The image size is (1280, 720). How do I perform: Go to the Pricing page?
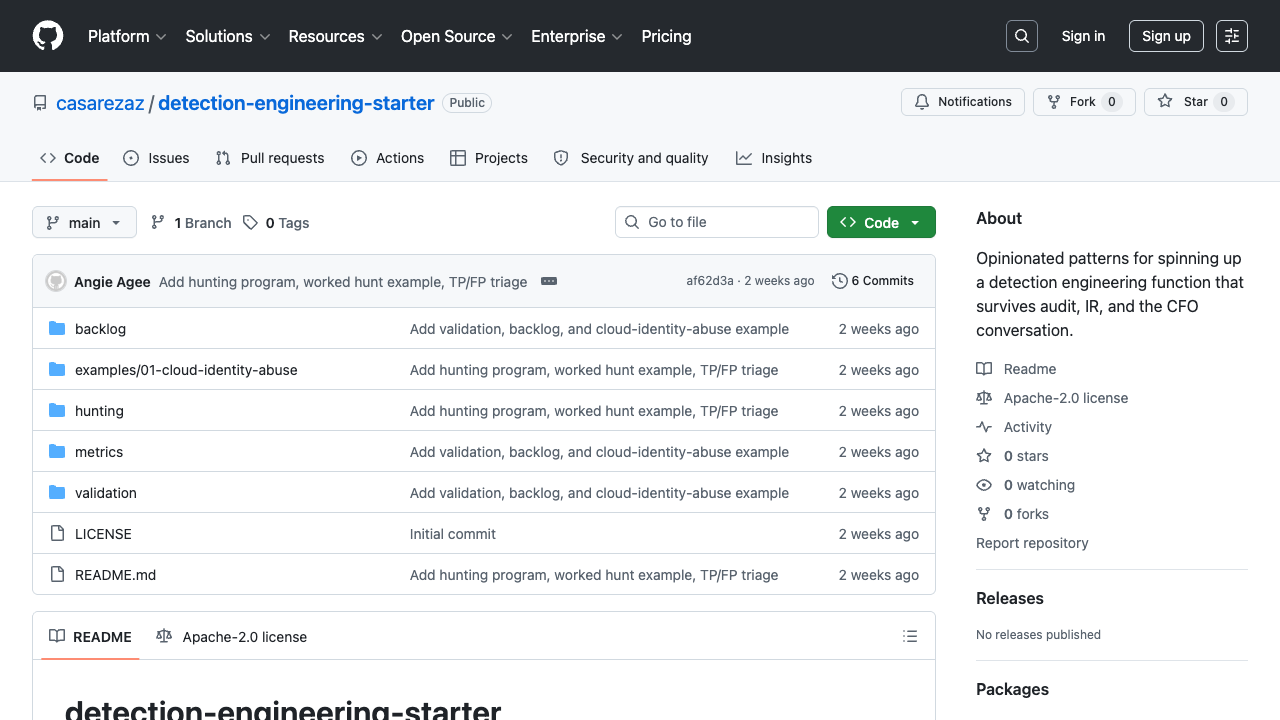[666, 36]
